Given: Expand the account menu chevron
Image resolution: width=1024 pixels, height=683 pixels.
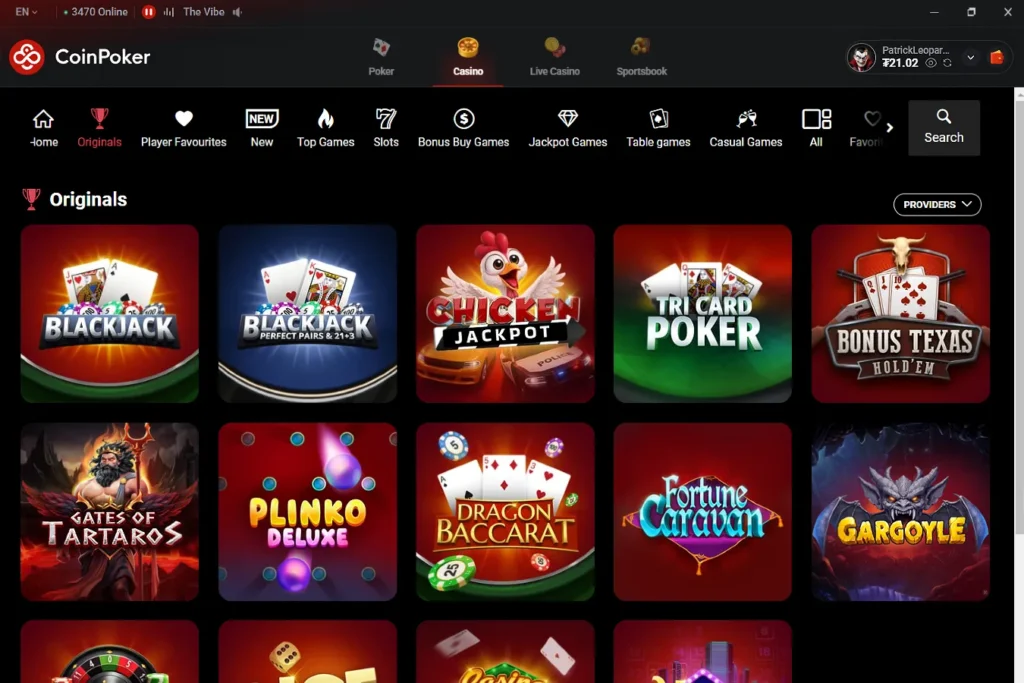Looking at the screenshot, I should (x=971, y=58).
